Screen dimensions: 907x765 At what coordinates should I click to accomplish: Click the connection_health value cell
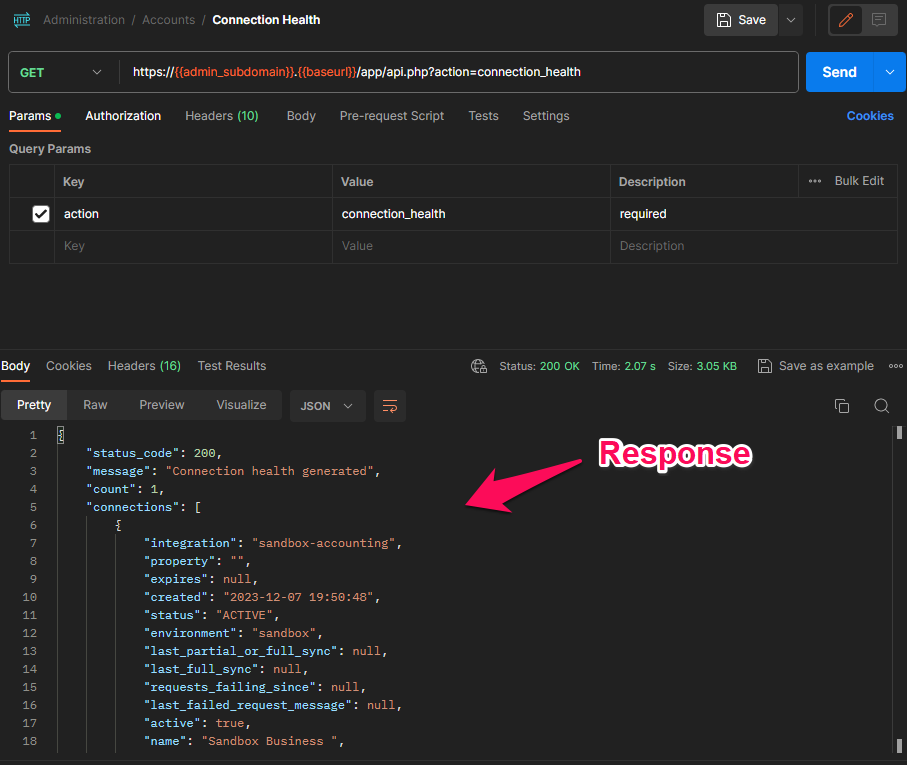[x=471, y=214]
